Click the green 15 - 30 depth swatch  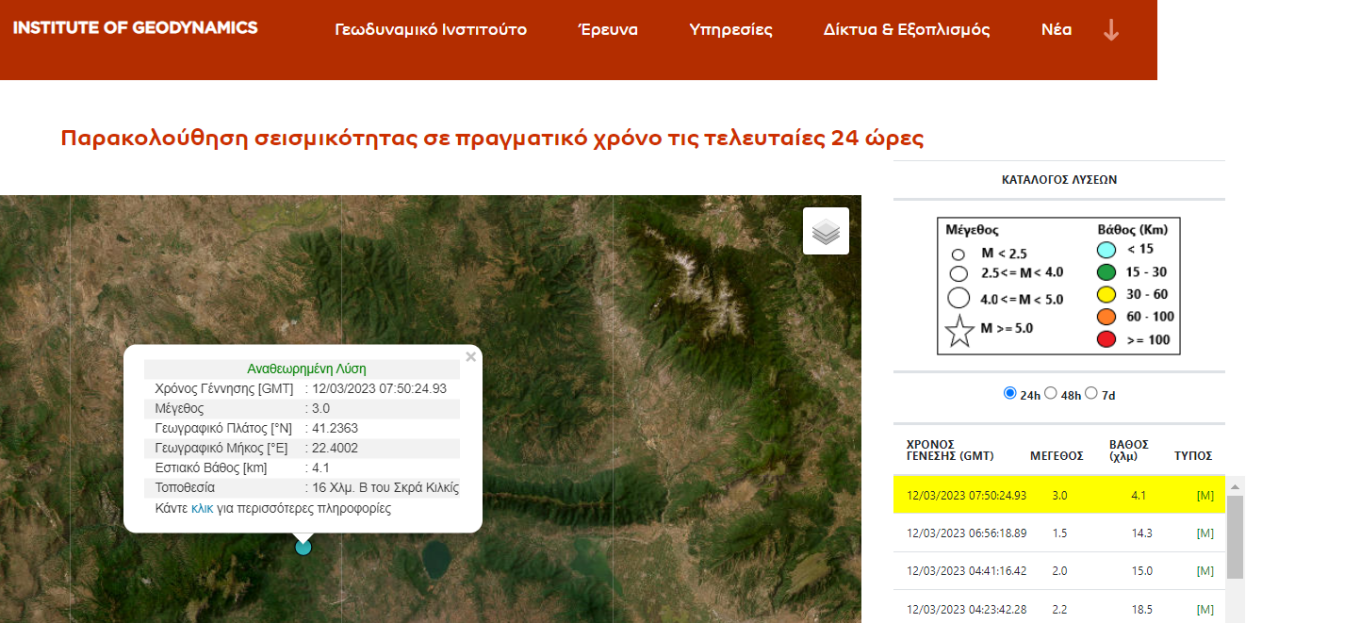pyautogui.click(x=1107, y=272)
